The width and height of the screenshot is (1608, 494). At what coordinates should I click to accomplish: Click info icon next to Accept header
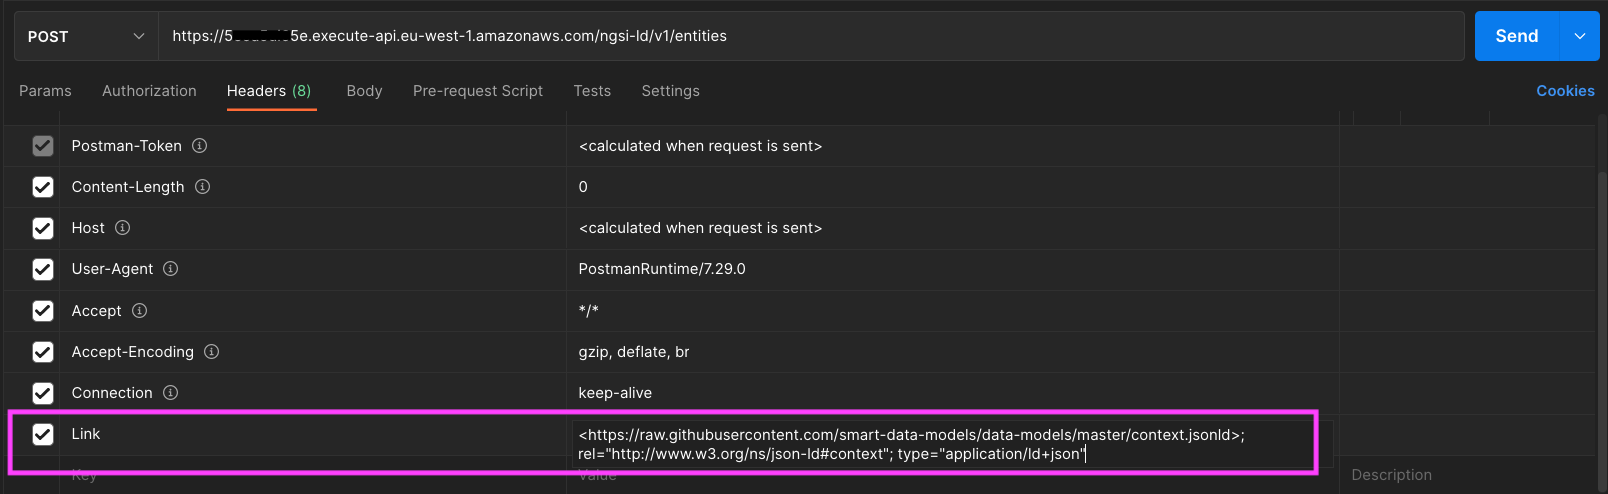point(140,311)
